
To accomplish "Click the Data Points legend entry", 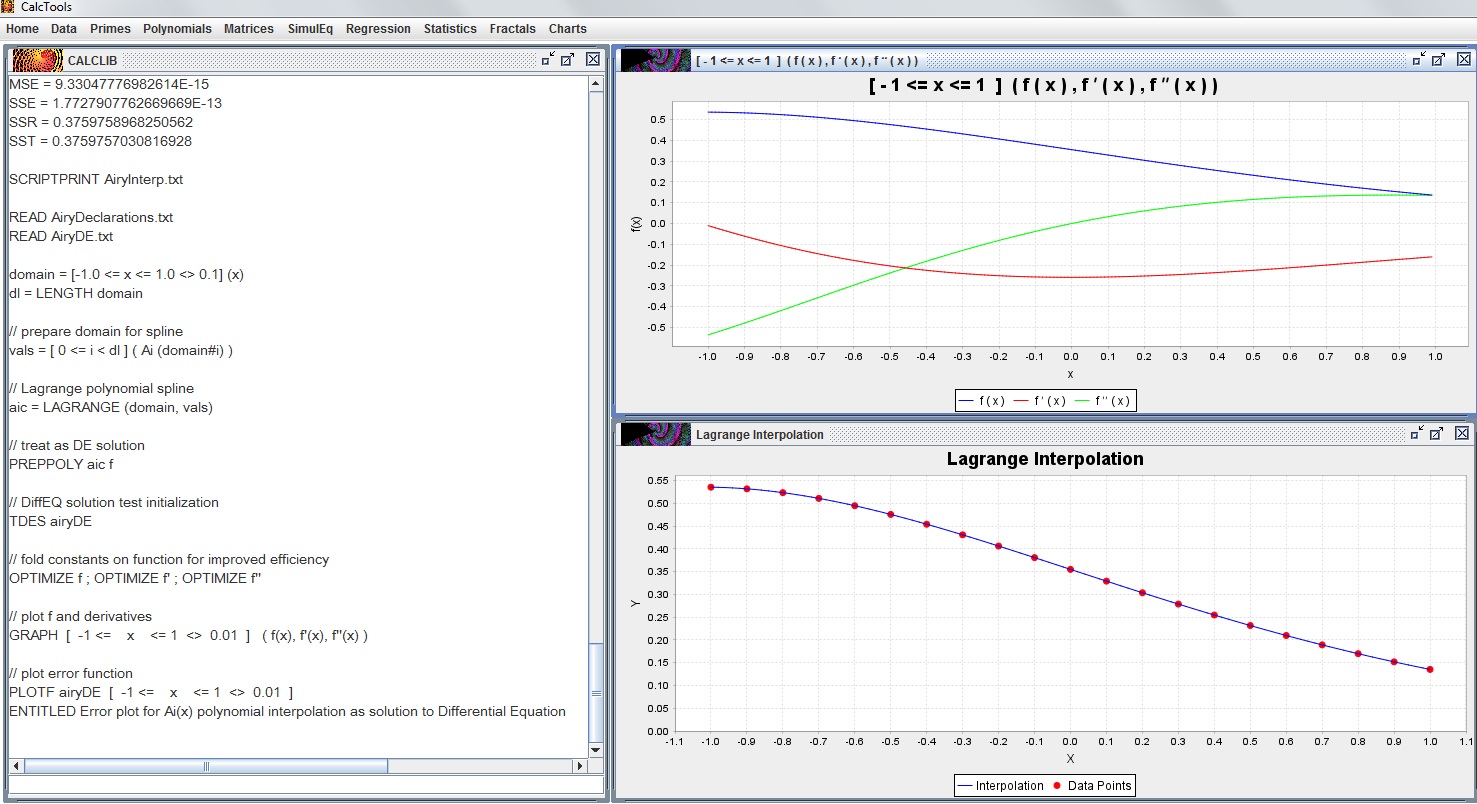I will (1091, 785).
